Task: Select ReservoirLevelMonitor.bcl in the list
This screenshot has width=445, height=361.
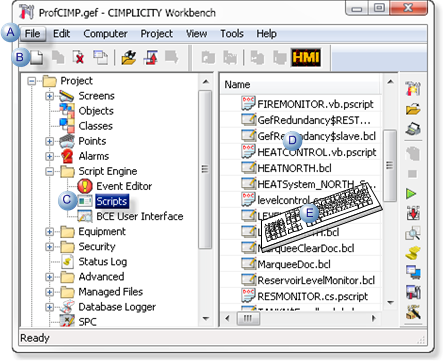Action: coord(316,281)
